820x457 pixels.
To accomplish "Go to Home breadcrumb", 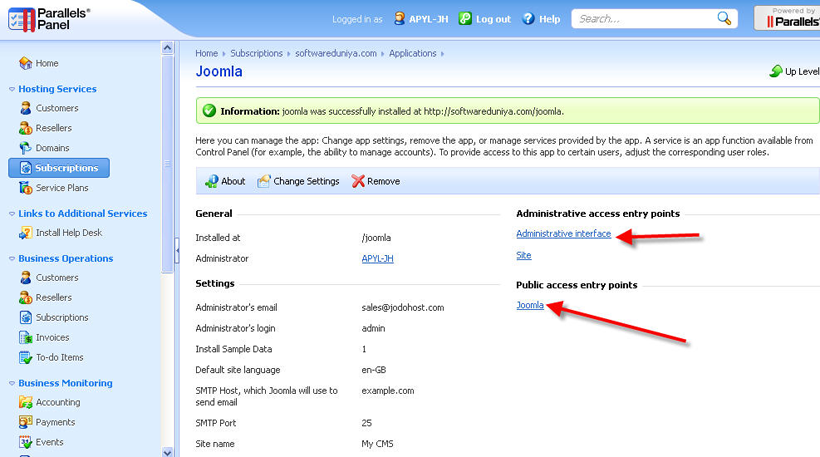I will pos(206,53).
